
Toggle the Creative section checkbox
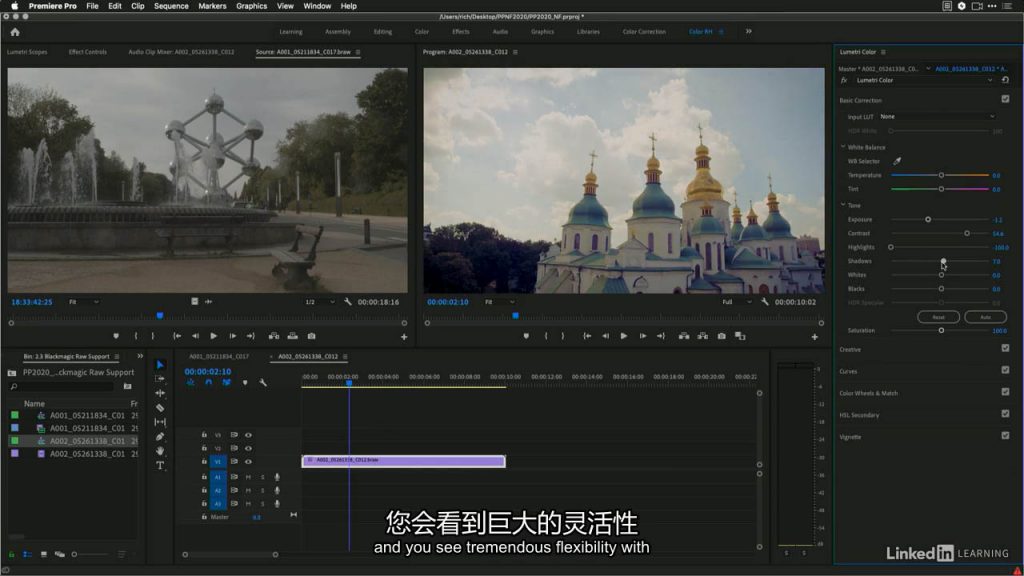click(1005, 348)
